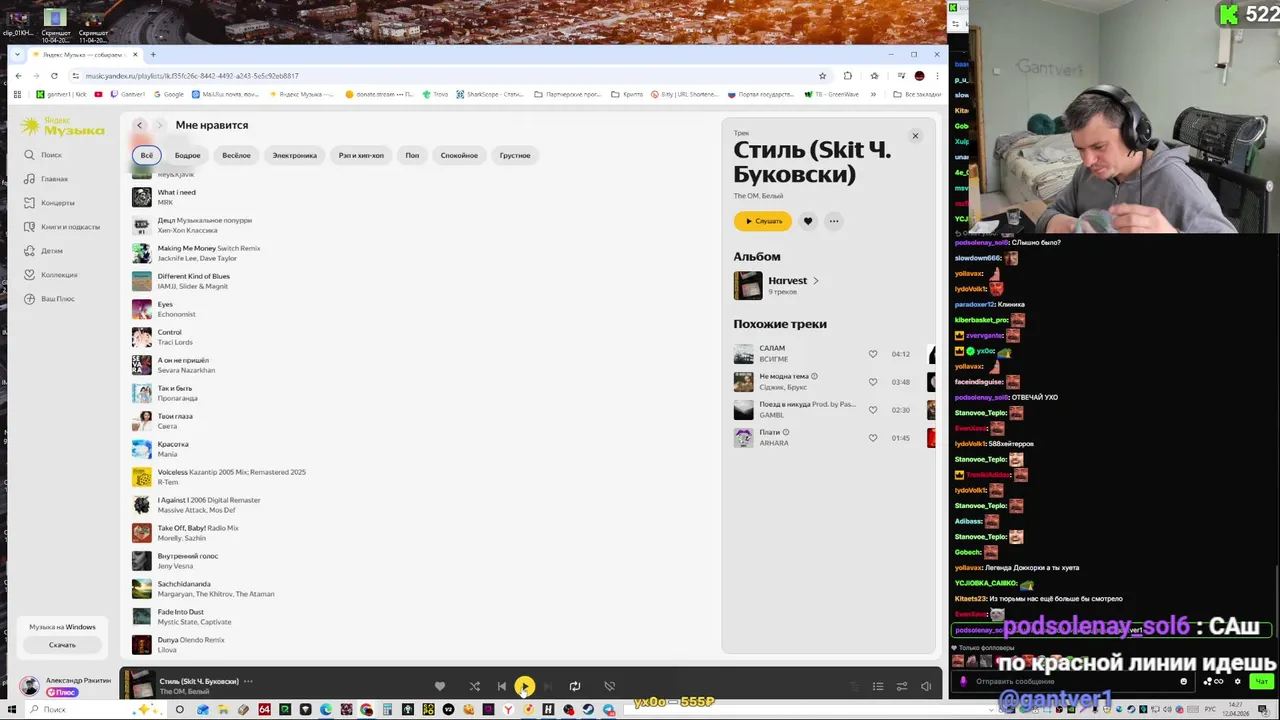The height and width of the screenshot is (720, 1280).
Task: Open the play queue list icon
Action: click(878, 686)
